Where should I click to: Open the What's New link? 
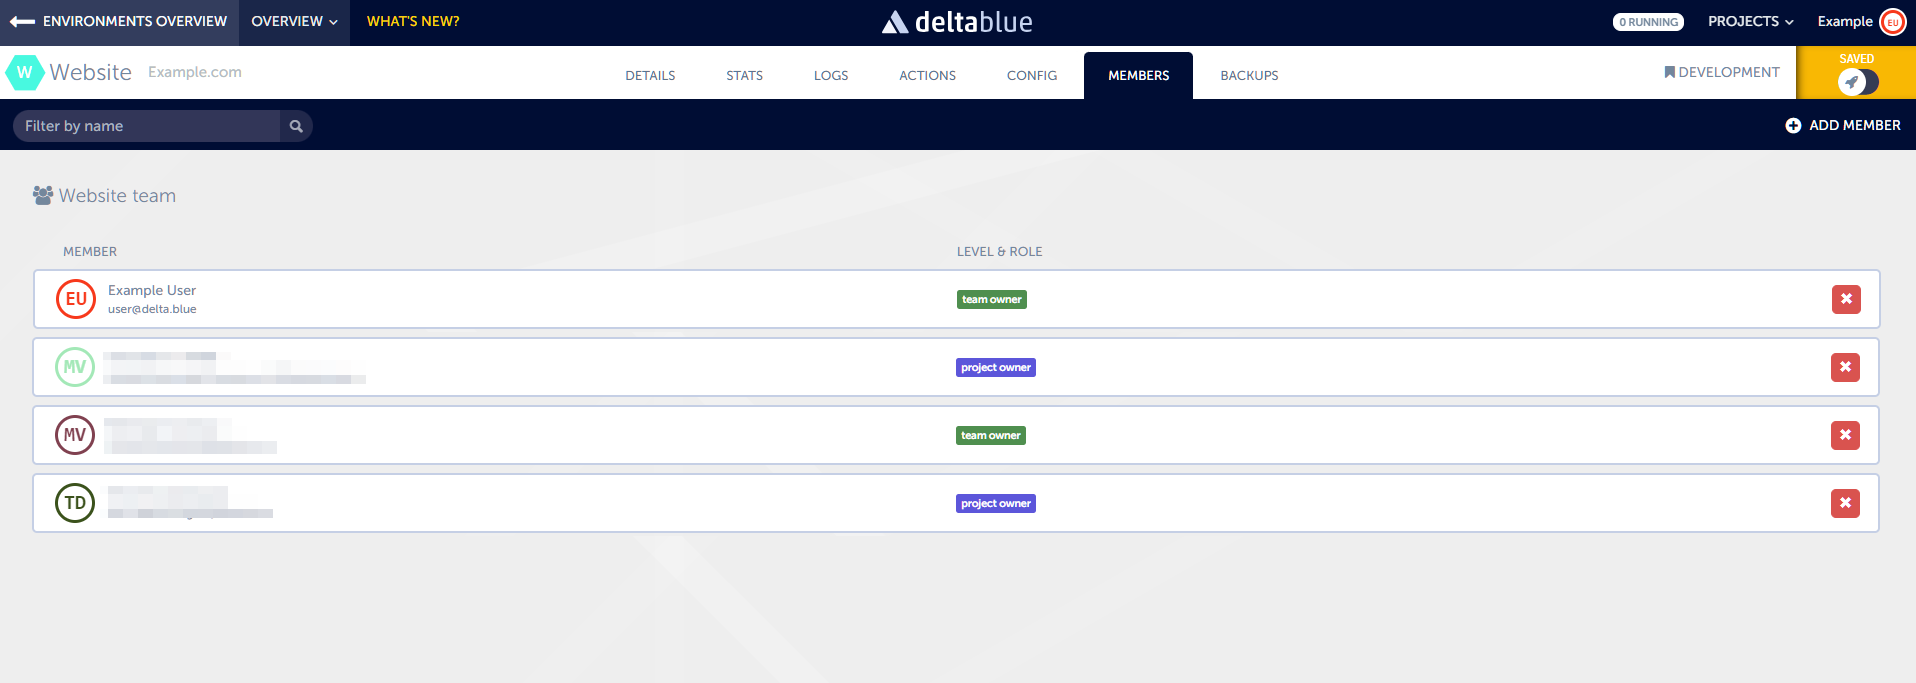413,22
